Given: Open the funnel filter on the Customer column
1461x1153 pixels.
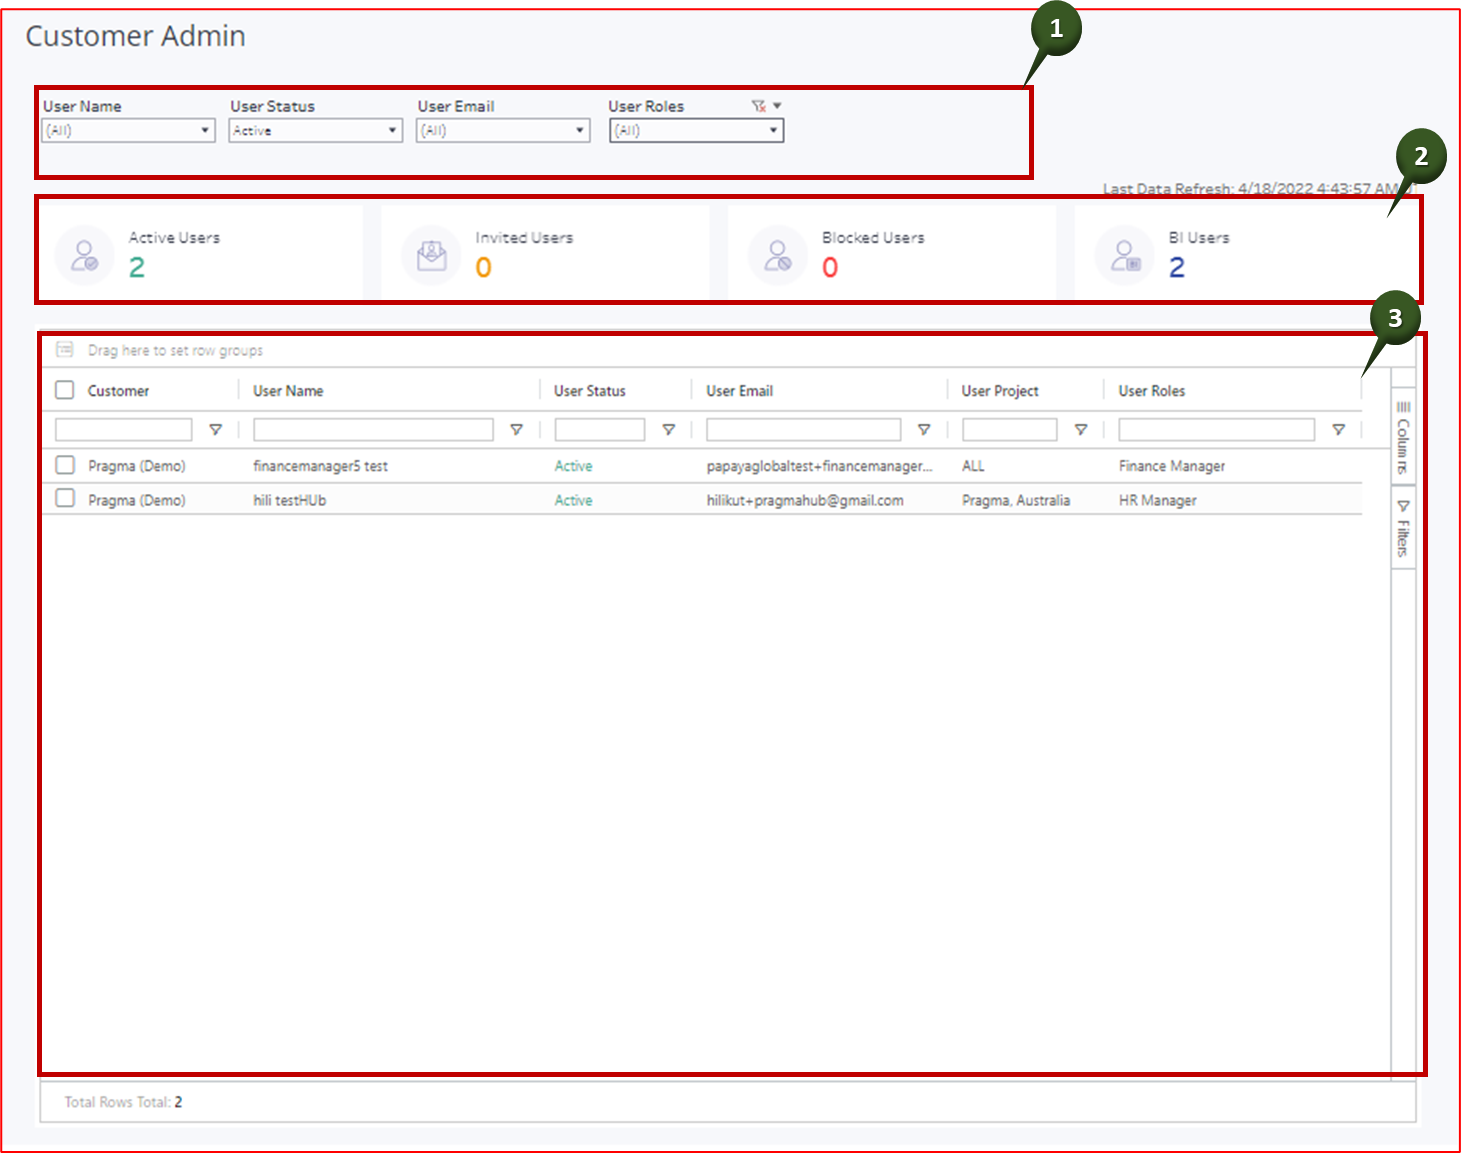Looking at the screenshot, I should [x=216, y=429].
